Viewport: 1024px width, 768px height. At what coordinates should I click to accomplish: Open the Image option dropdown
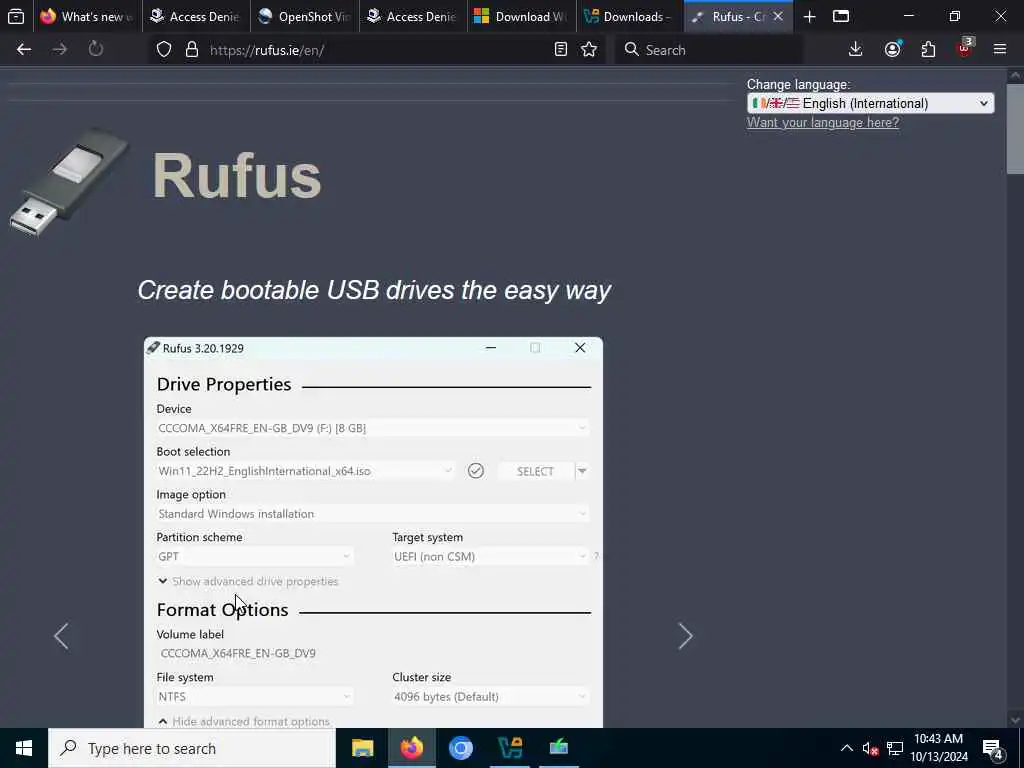click(x=372, y=514)
